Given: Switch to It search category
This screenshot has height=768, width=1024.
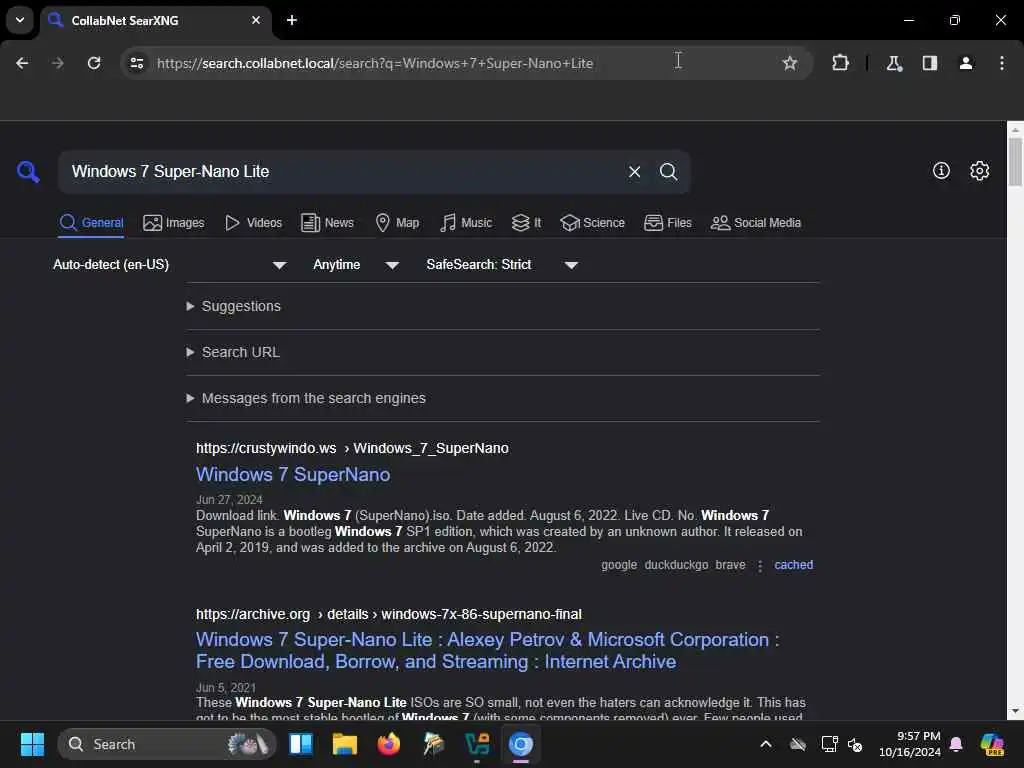Looking at the screenshot, I should click(x=526, y=223).
